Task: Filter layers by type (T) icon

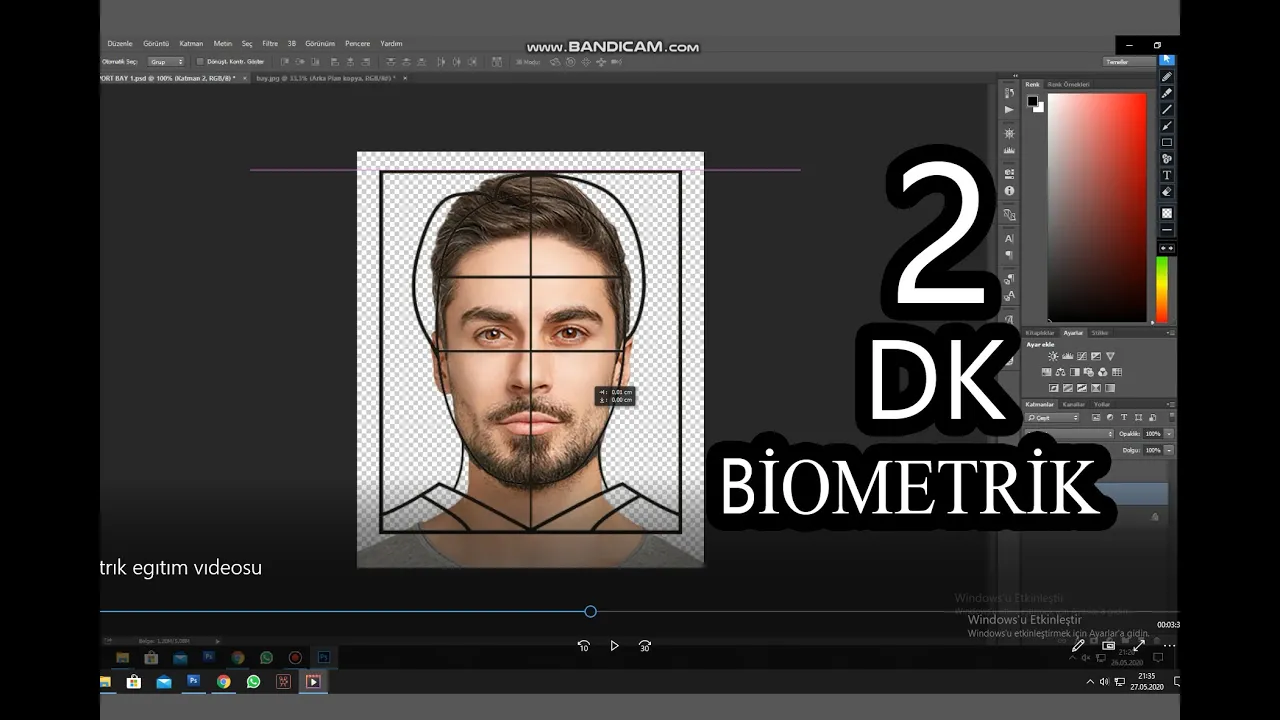Action: [1124, 417]
